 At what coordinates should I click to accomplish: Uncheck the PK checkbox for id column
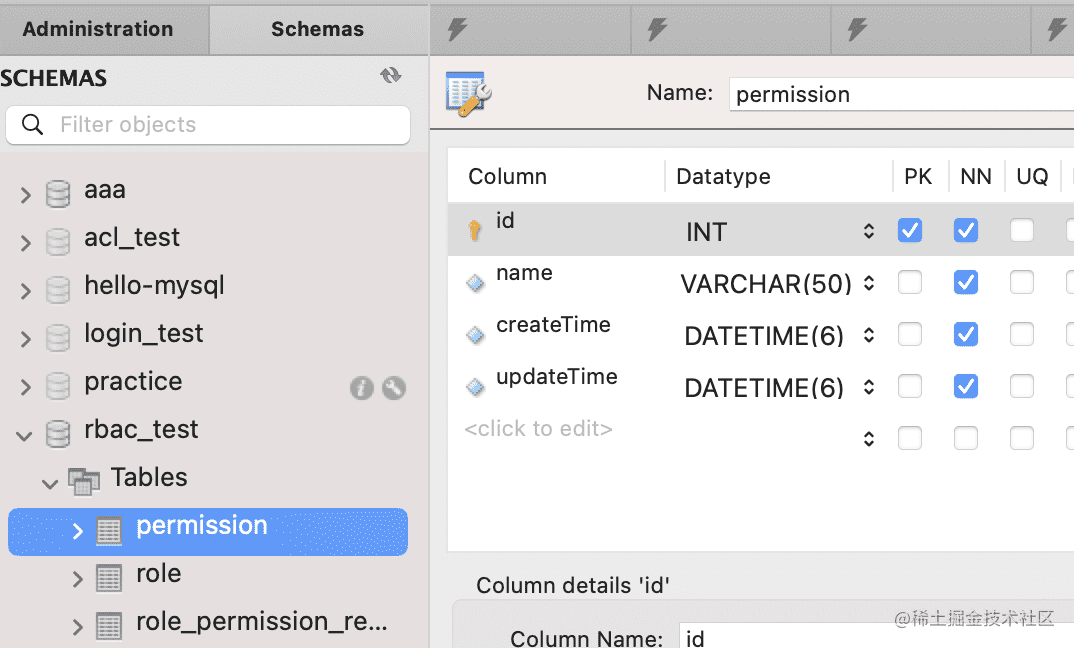click(x=910, y=231)
